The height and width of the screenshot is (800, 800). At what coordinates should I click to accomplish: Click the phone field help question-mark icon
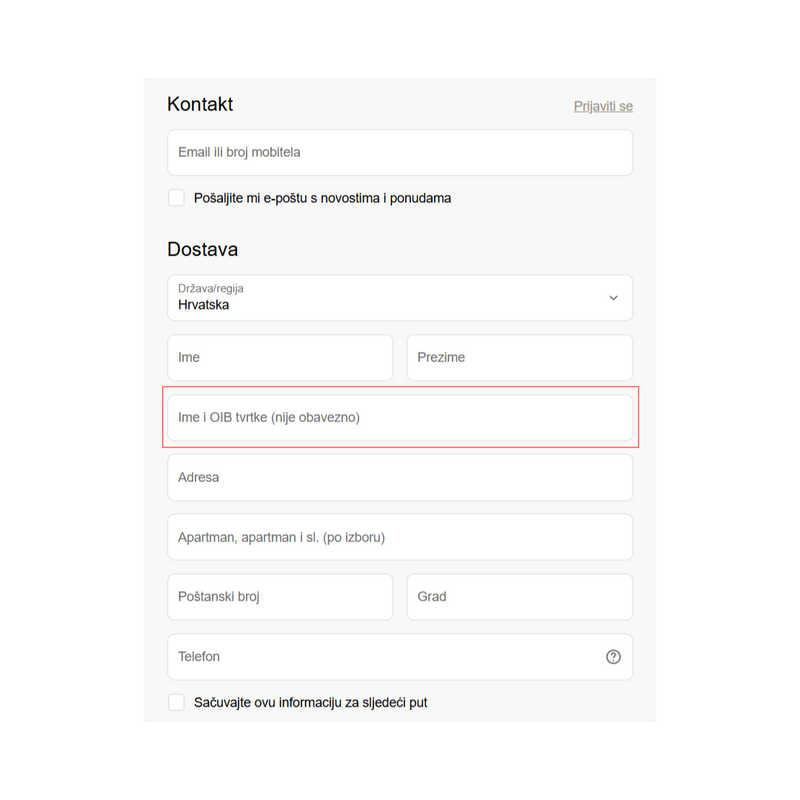[x=613, y=657]
